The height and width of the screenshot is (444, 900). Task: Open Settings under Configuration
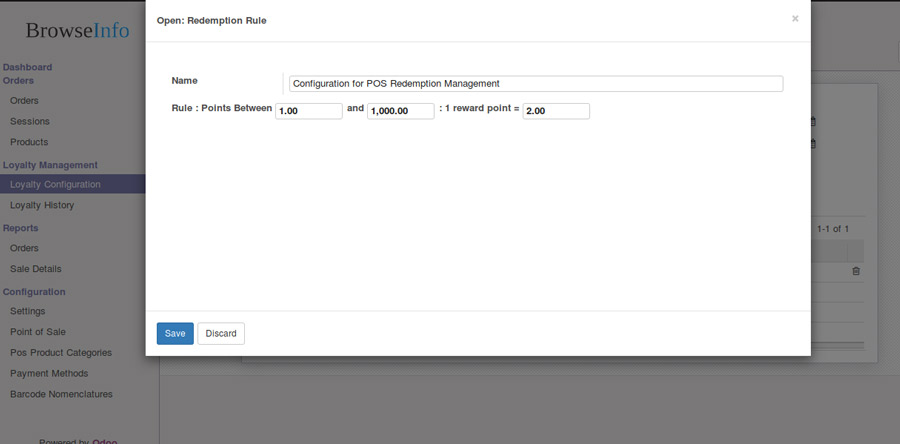coord(28,311)
